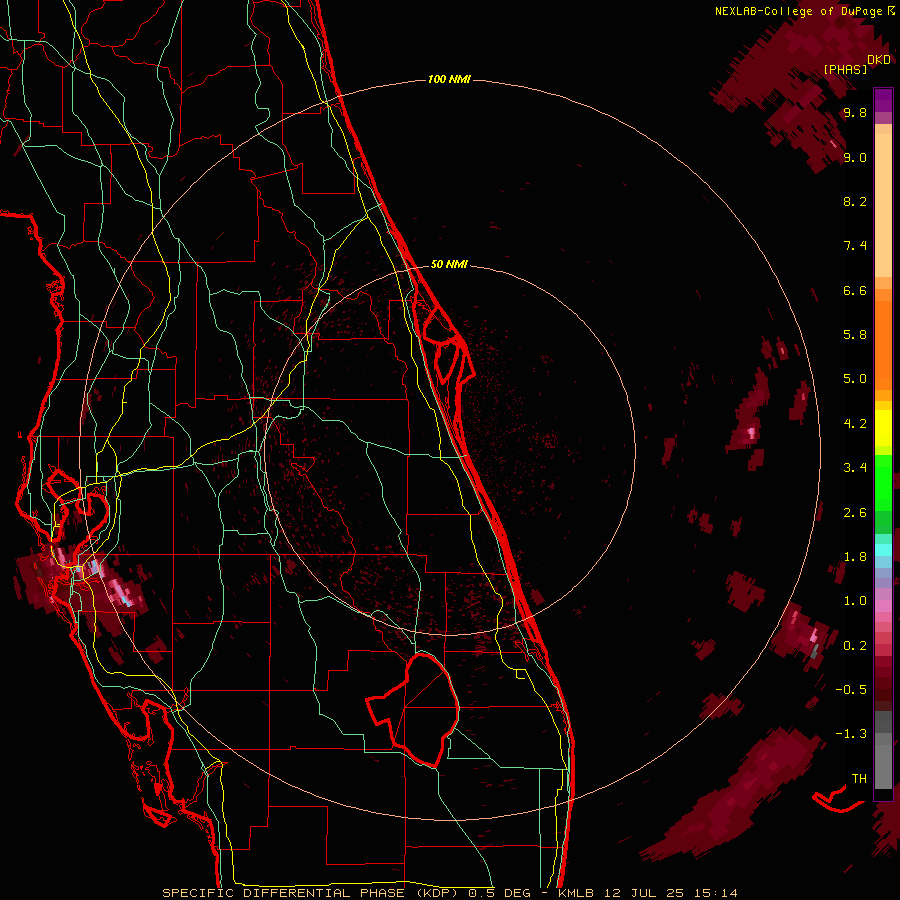Click the TH threshold label on the scale
This screenshot has height=900, width=900.
pos(859,778)
